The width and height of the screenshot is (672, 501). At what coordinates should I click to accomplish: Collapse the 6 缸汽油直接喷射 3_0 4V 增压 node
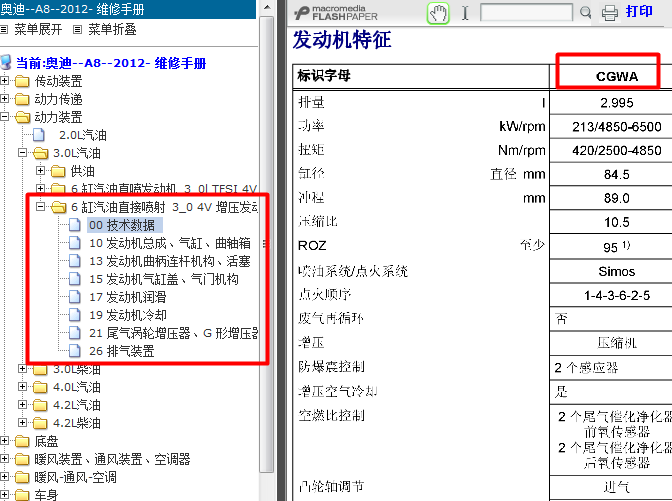pos(40,207)
